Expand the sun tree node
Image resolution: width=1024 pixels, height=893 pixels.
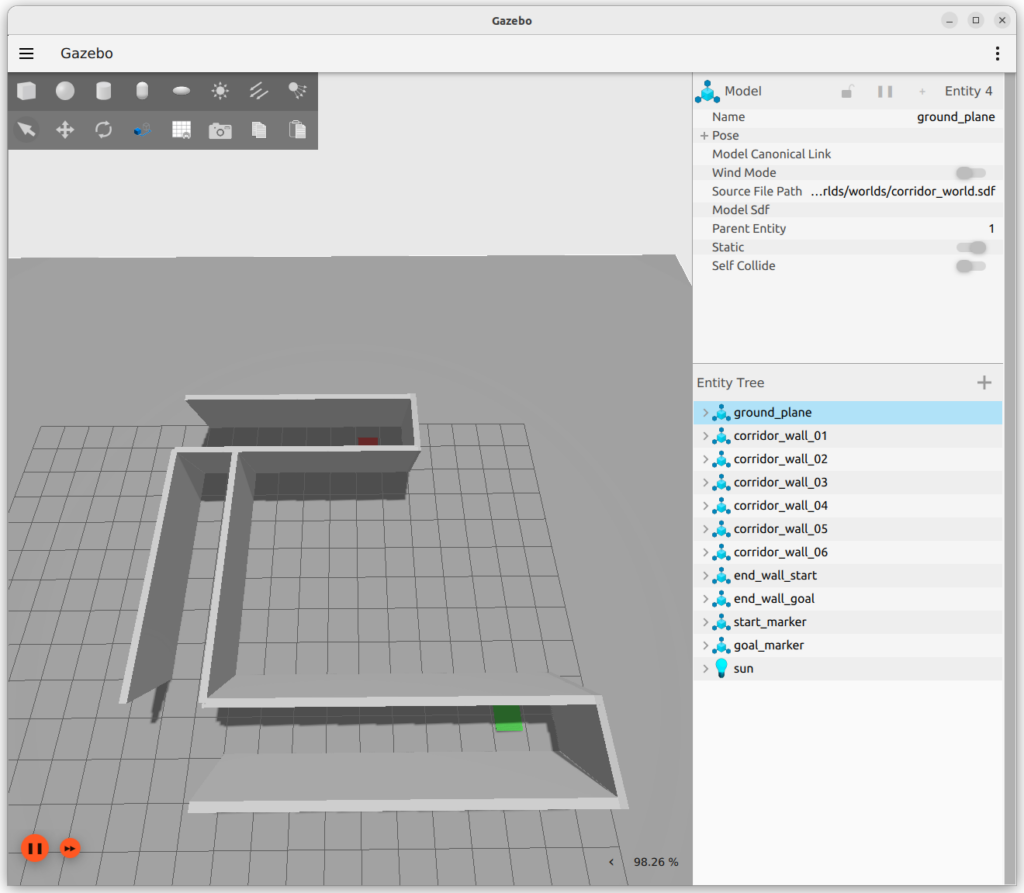(x=705, y=668)
